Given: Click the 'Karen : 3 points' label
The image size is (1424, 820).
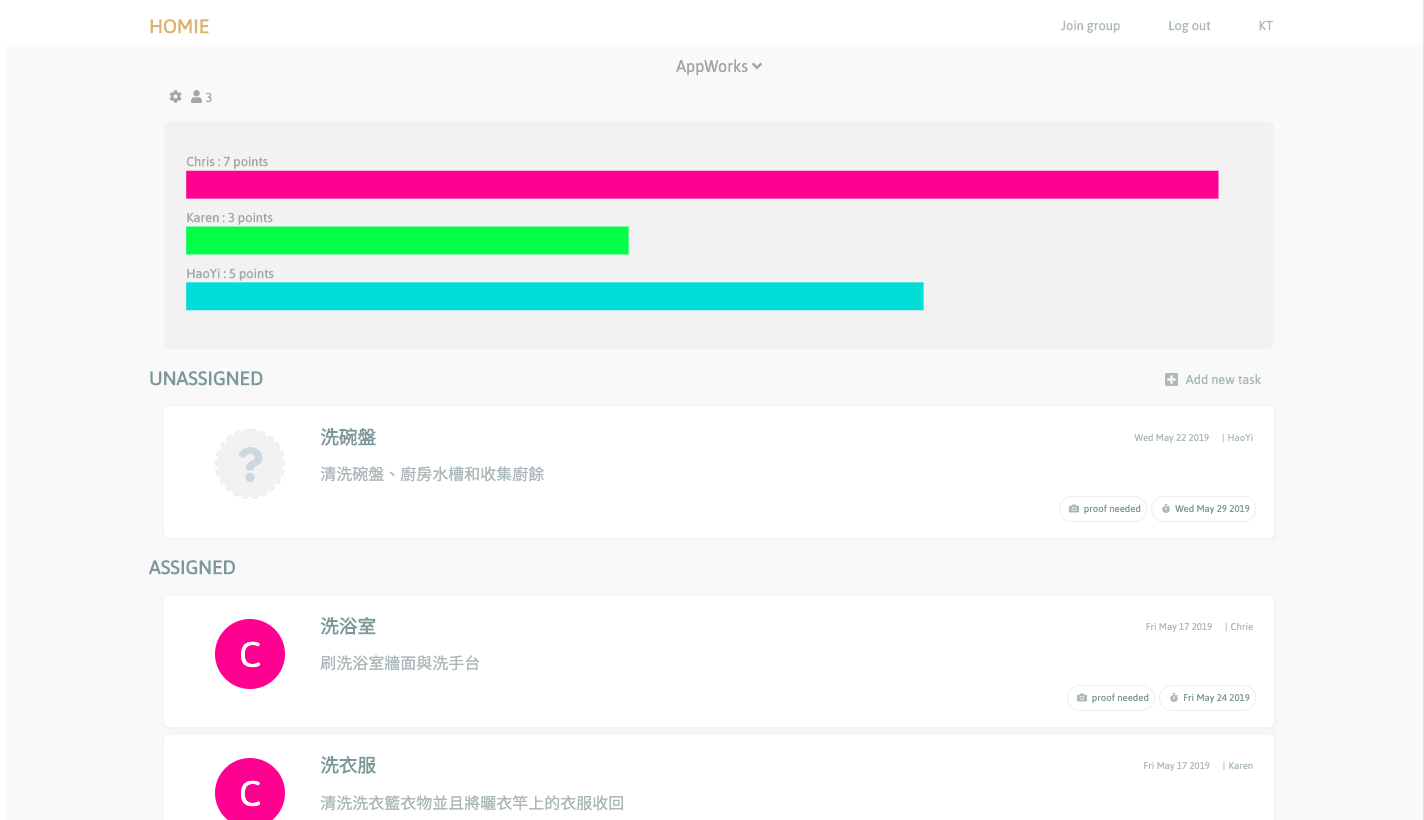Looking at the screenshot, I should click(x=229, y=218).
